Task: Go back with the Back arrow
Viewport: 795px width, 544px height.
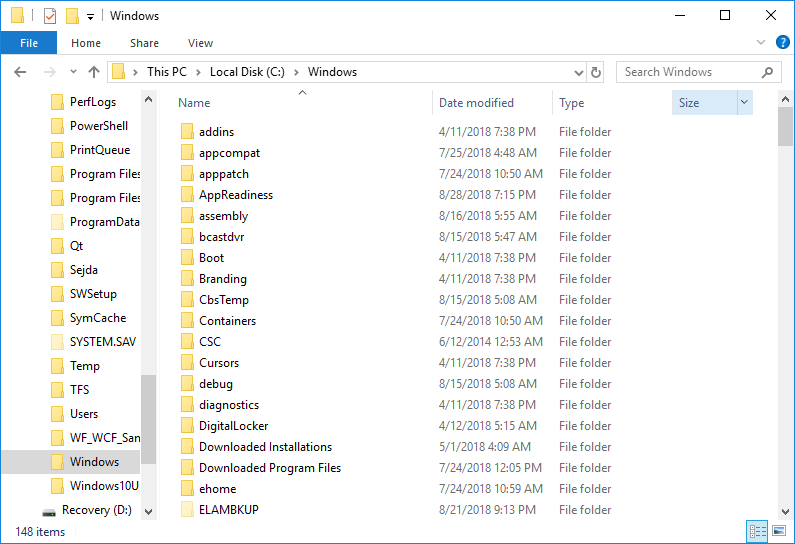Action: (x=20, y=72)
